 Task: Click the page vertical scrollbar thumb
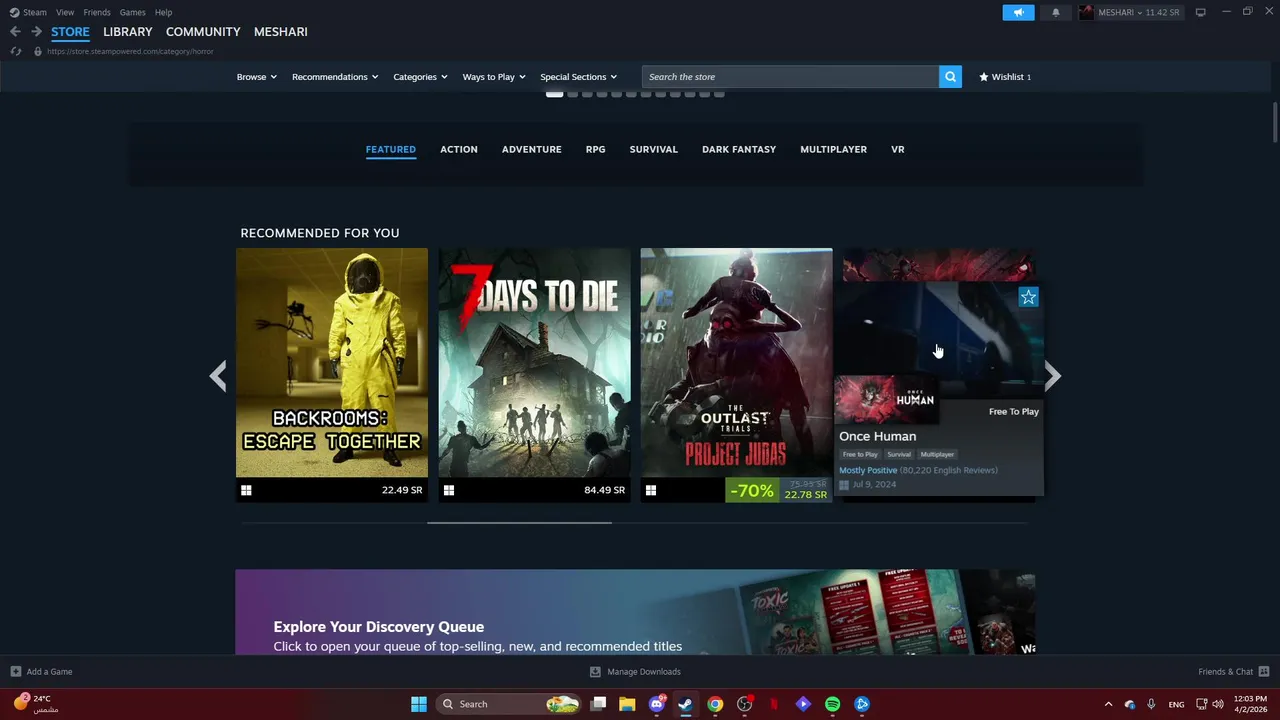[x=1275, y=123]
